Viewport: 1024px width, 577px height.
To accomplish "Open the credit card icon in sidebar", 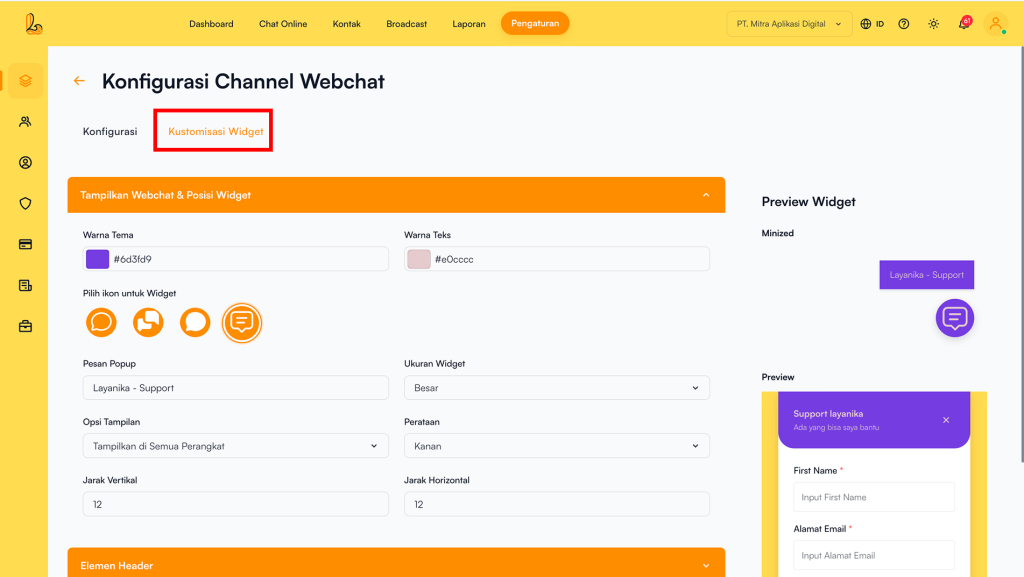I will (25, 244).
